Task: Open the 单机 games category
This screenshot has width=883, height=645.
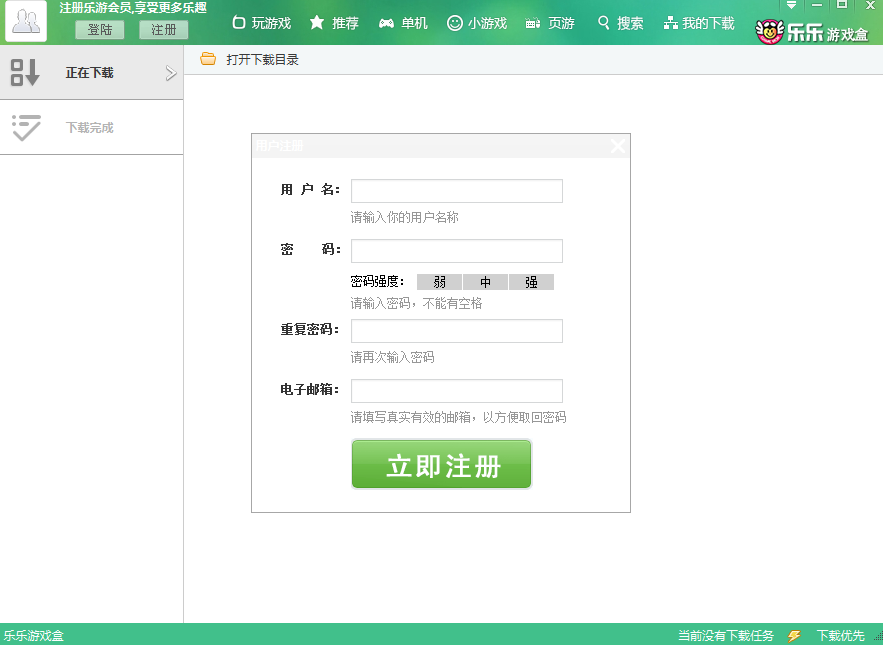Action: coord(403,23)
